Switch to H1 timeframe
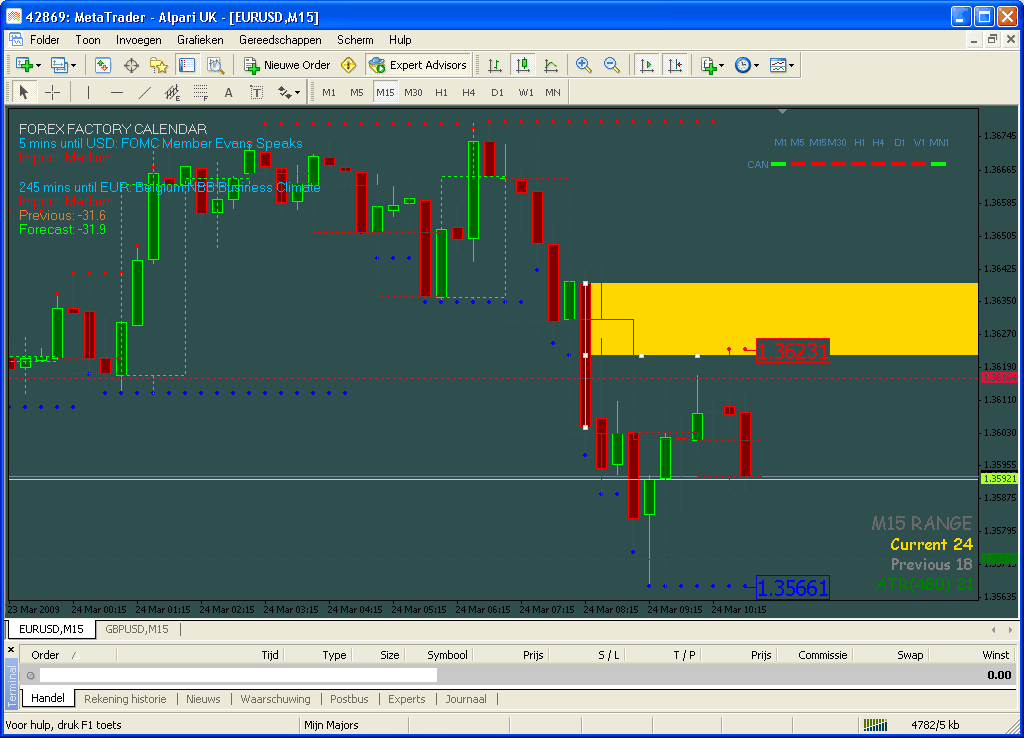 (441, 92)
